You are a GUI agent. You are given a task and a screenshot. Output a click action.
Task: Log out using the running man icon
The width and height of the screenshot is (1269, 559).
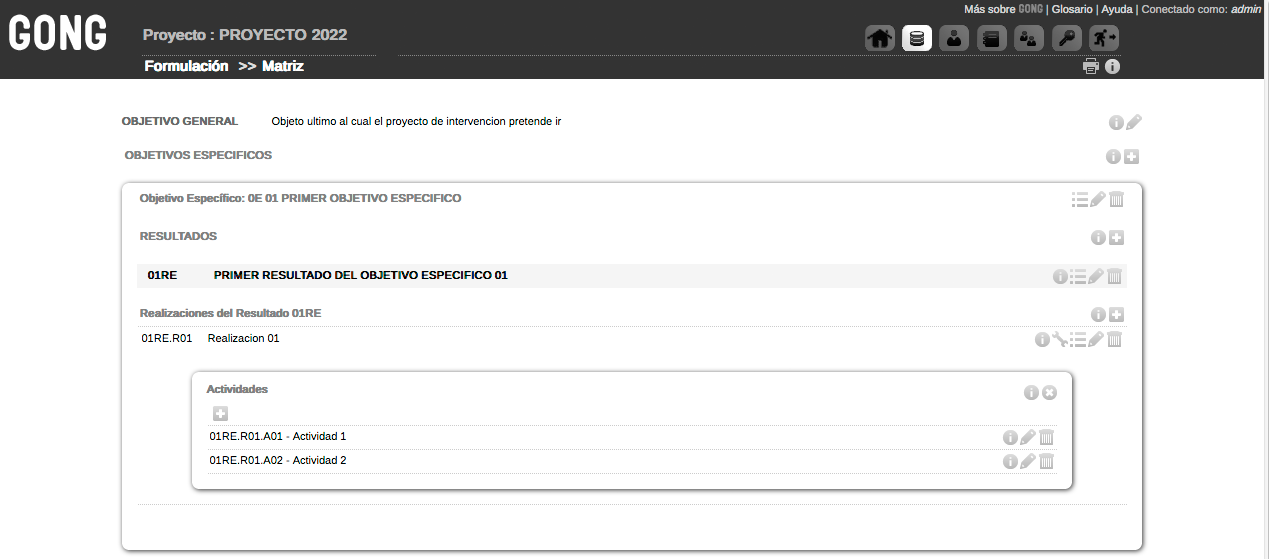(1104, 39)
